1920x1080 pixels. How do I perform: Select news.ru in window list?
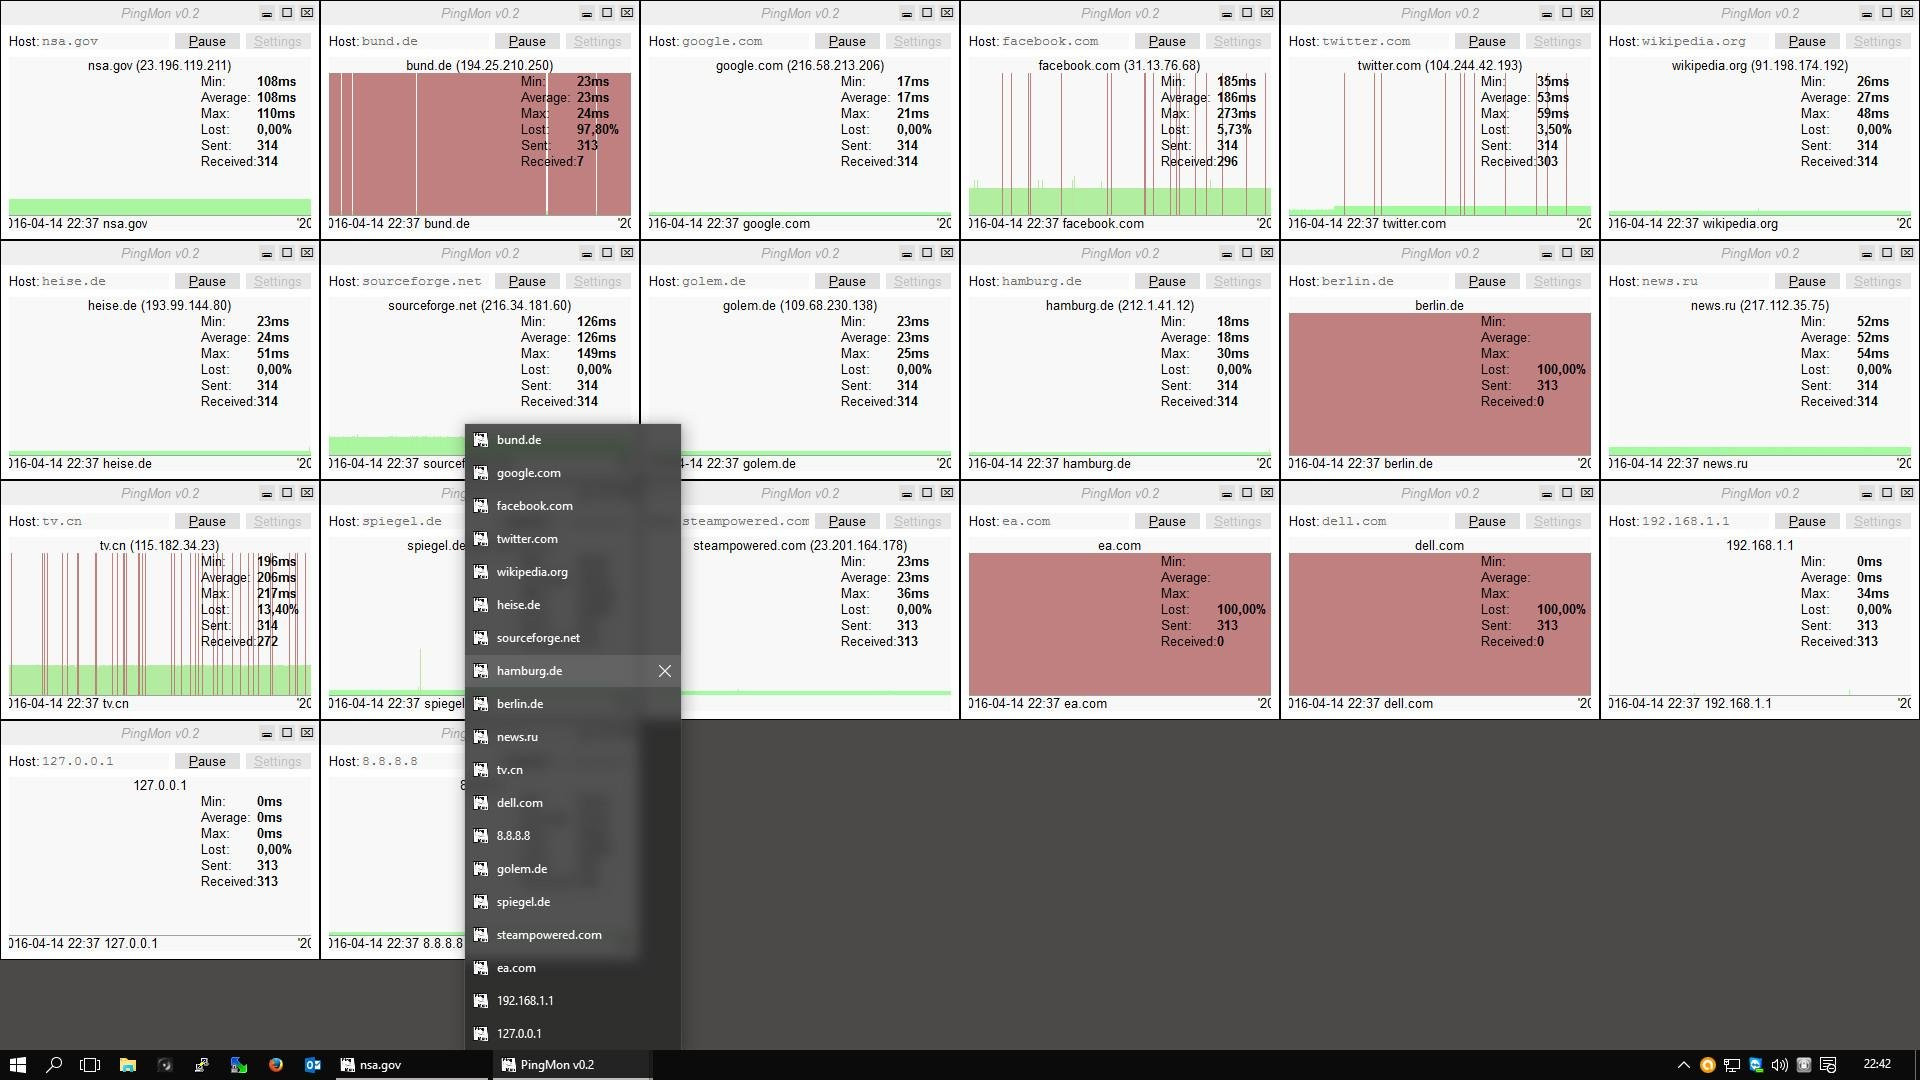pyautogui.click(x=573, y=737)
